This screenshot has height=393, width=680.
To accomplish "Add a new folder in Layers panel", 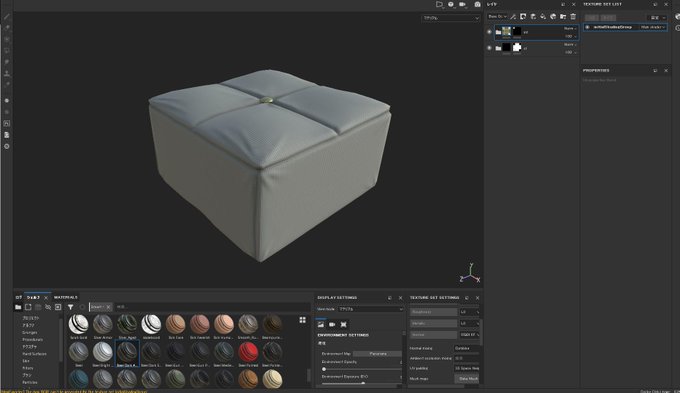I will [563, 16].
